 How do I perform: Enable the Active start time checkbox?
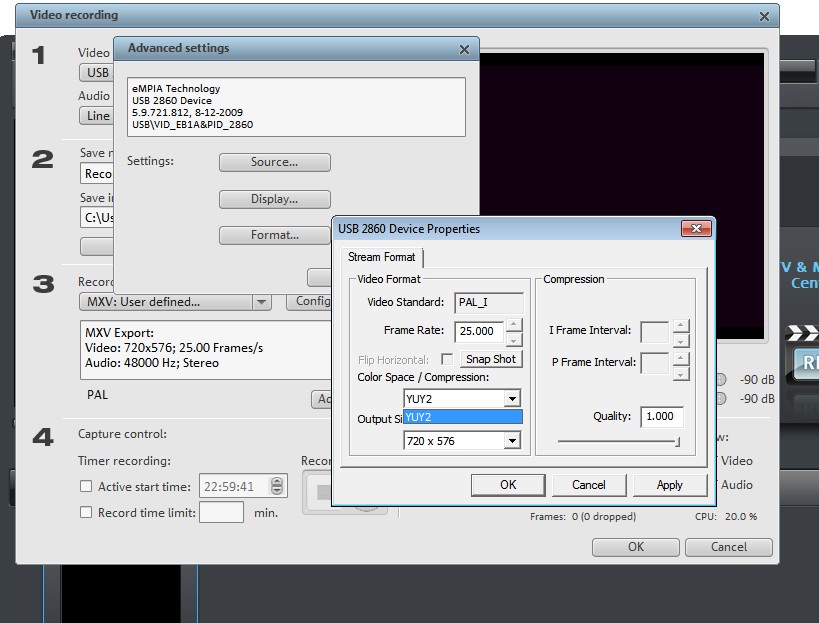pyautogui.click(x=86, y=486)
